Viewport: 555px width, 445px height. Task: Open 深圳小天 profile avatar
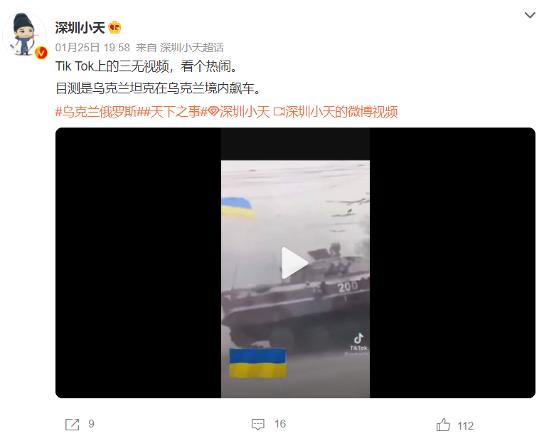(24, 34)
